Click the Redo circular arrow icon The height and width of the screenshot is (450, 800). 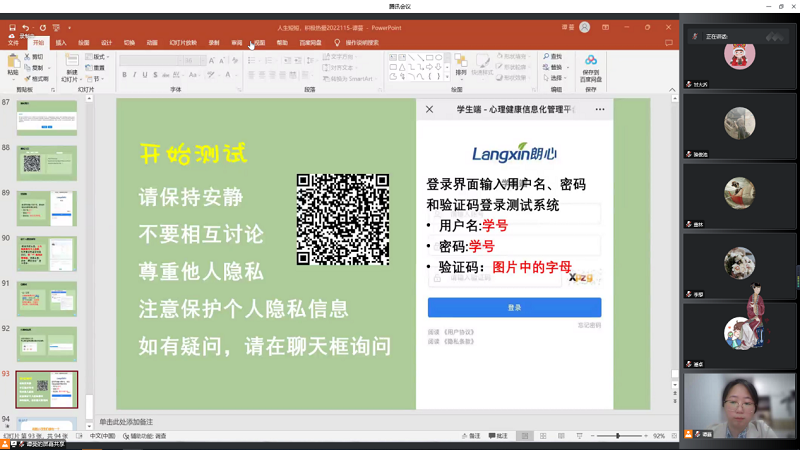(x=43, y=28)
